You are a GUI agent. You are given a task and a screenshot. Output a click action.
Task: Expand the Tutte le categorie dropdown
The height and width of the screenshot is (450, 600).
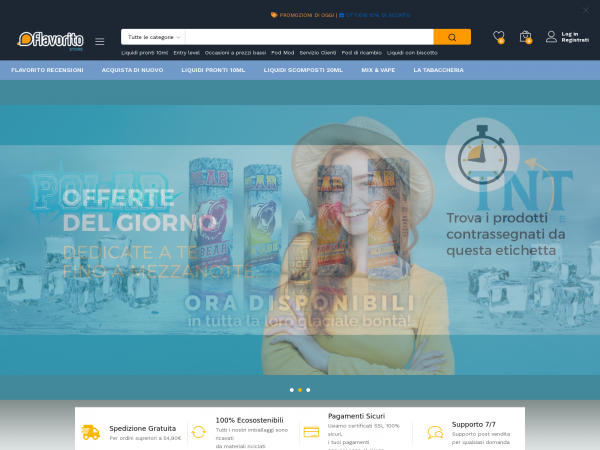pyautogui.click(x=154, y=37)
